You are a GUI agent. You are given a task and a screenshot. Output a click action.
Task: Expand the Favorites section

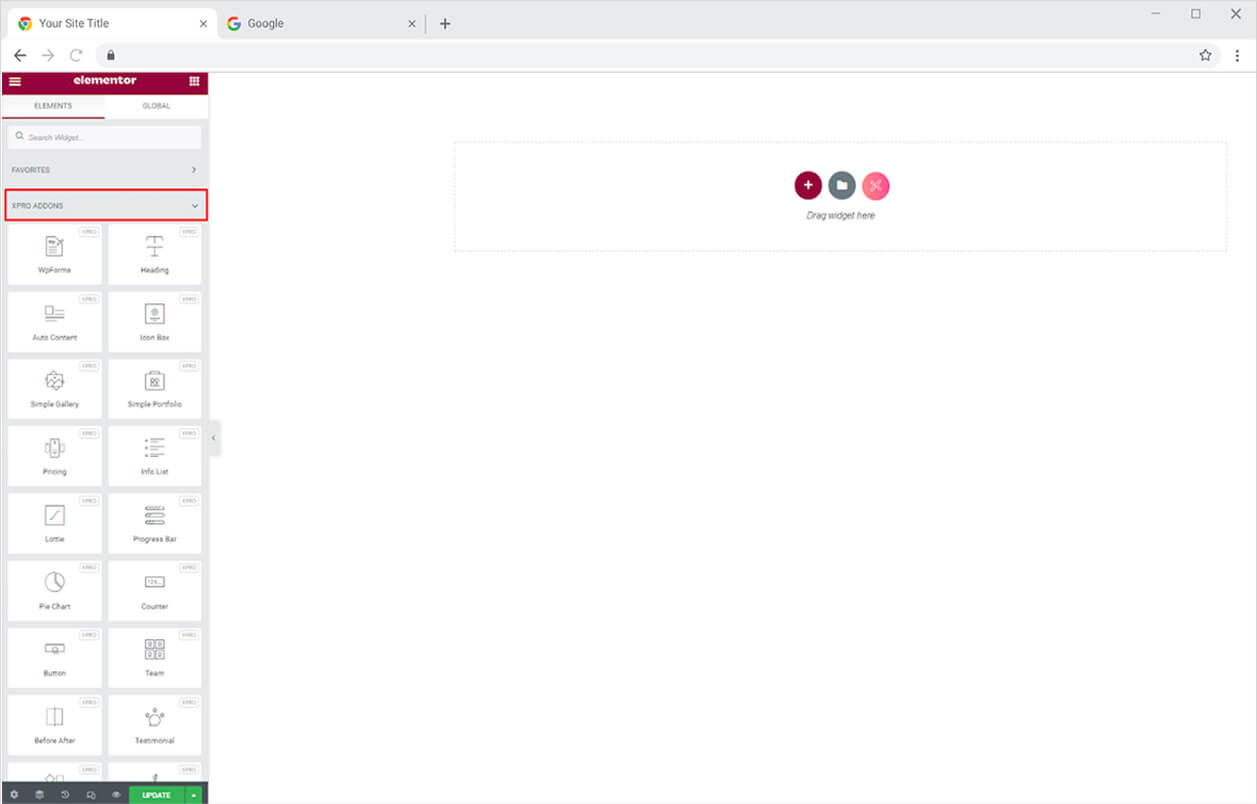(104, 170)
